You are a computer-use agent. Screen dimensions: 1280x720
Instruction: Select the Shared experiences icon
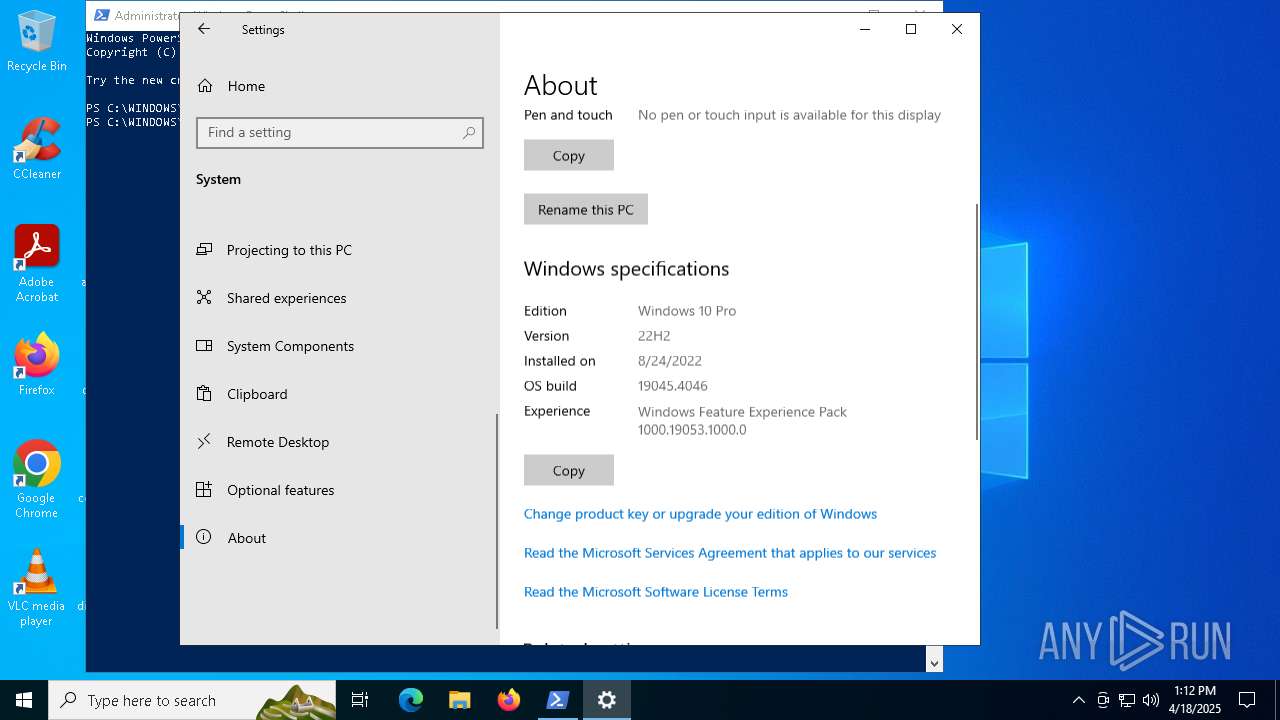204,298
